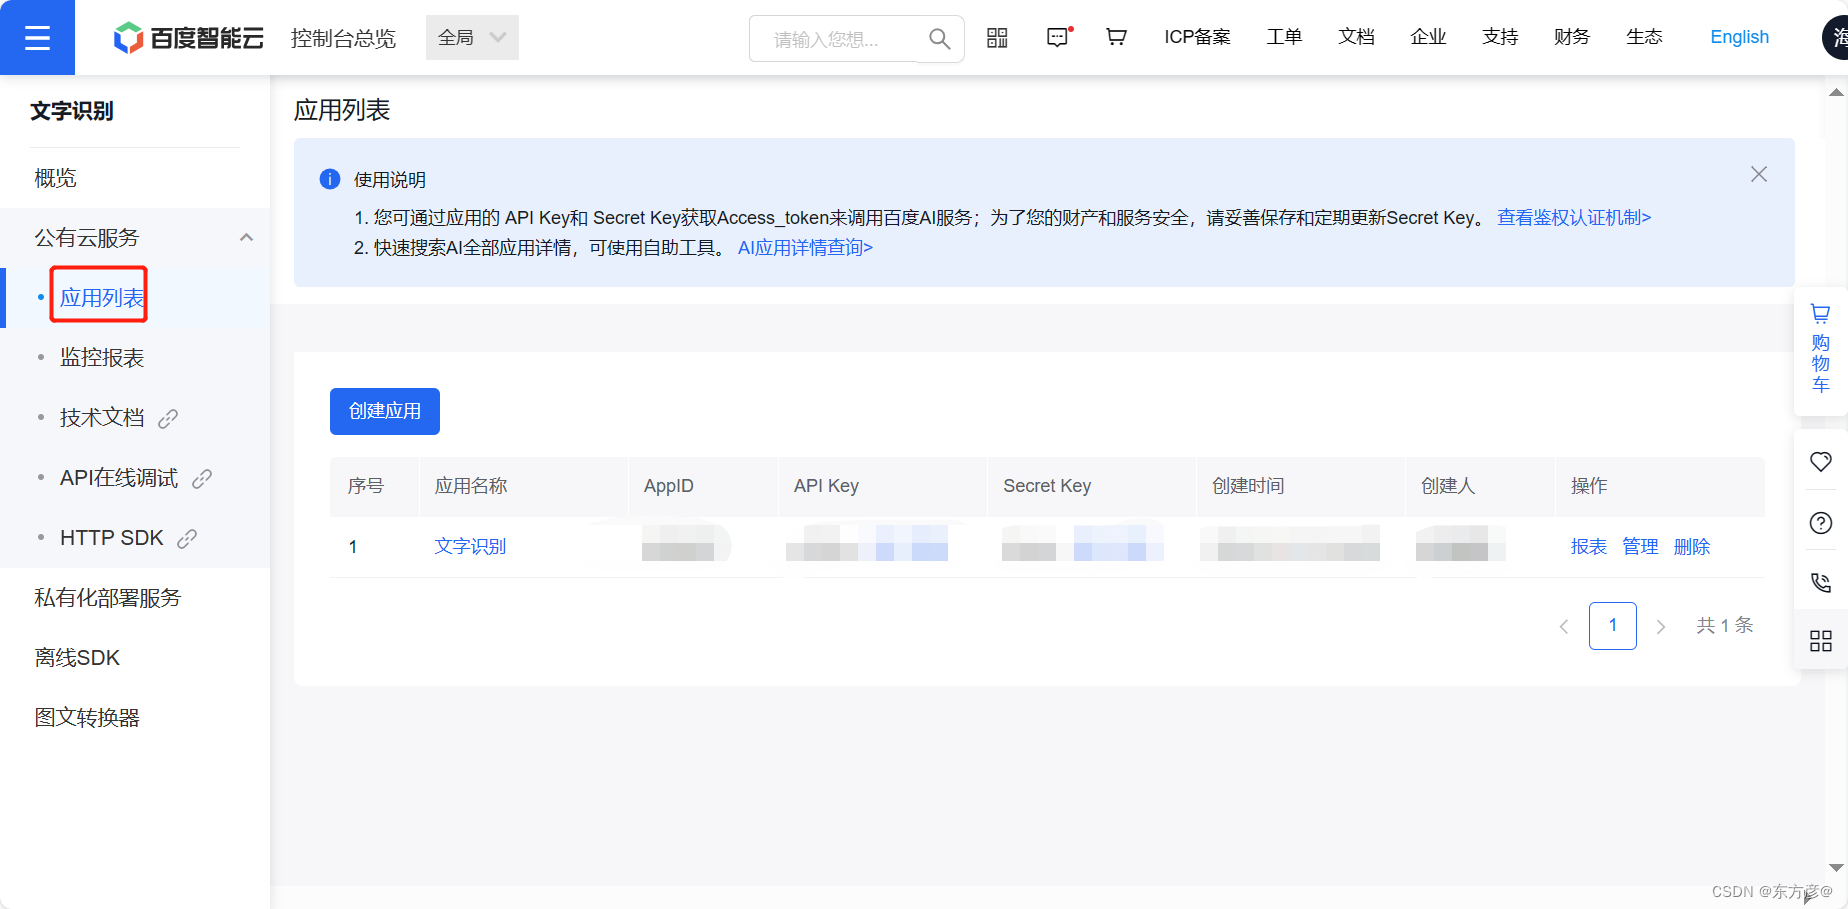The image size is (1848, 909).
Task: Click the grid icon at bottom of right sidebar
Action: coord(1820,641)
